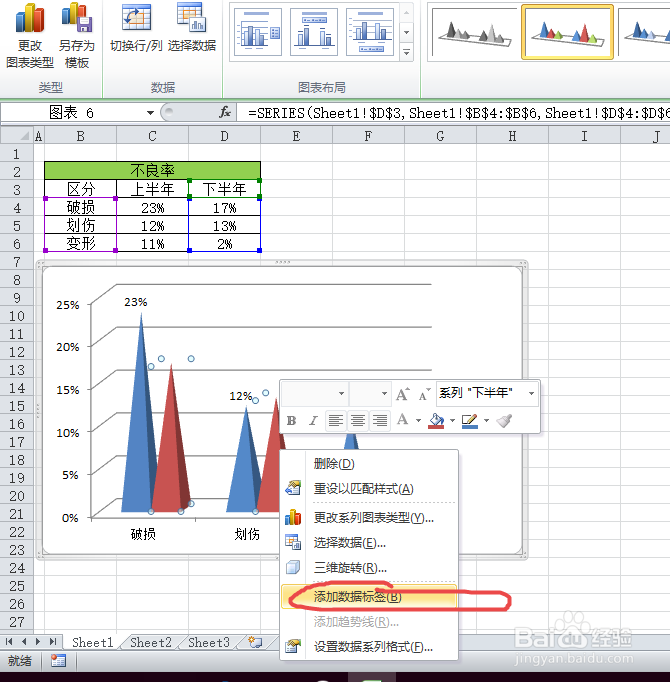Viewport: 670px width, 682px height.
Task: Click macro record icon in status bar
Action: click(x=58, y=661)
